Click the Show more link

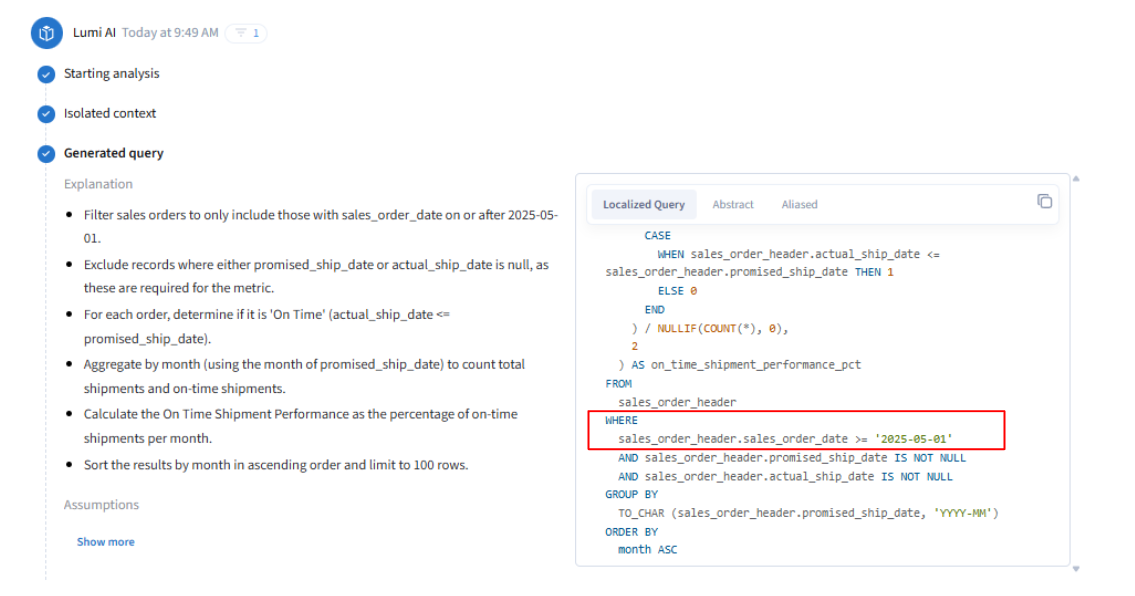pyautogui.click(x=105, y=542)
